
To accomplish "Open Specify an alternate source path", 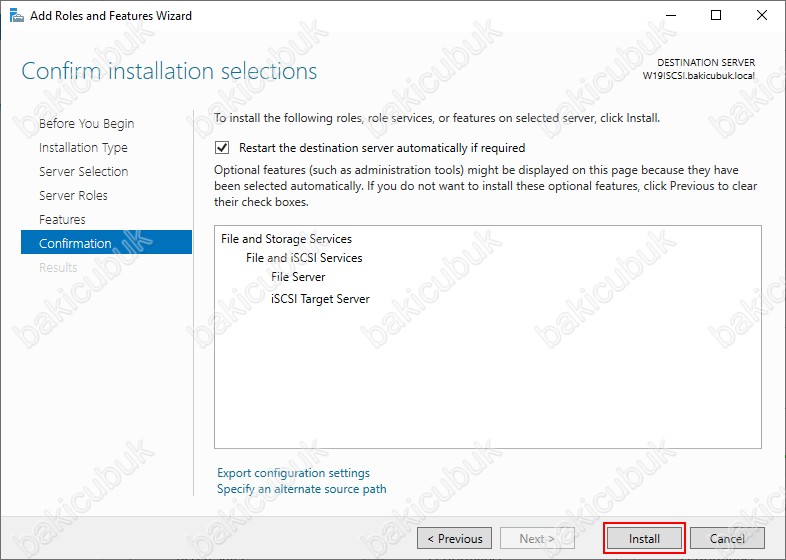I will (x=302, y=489).
